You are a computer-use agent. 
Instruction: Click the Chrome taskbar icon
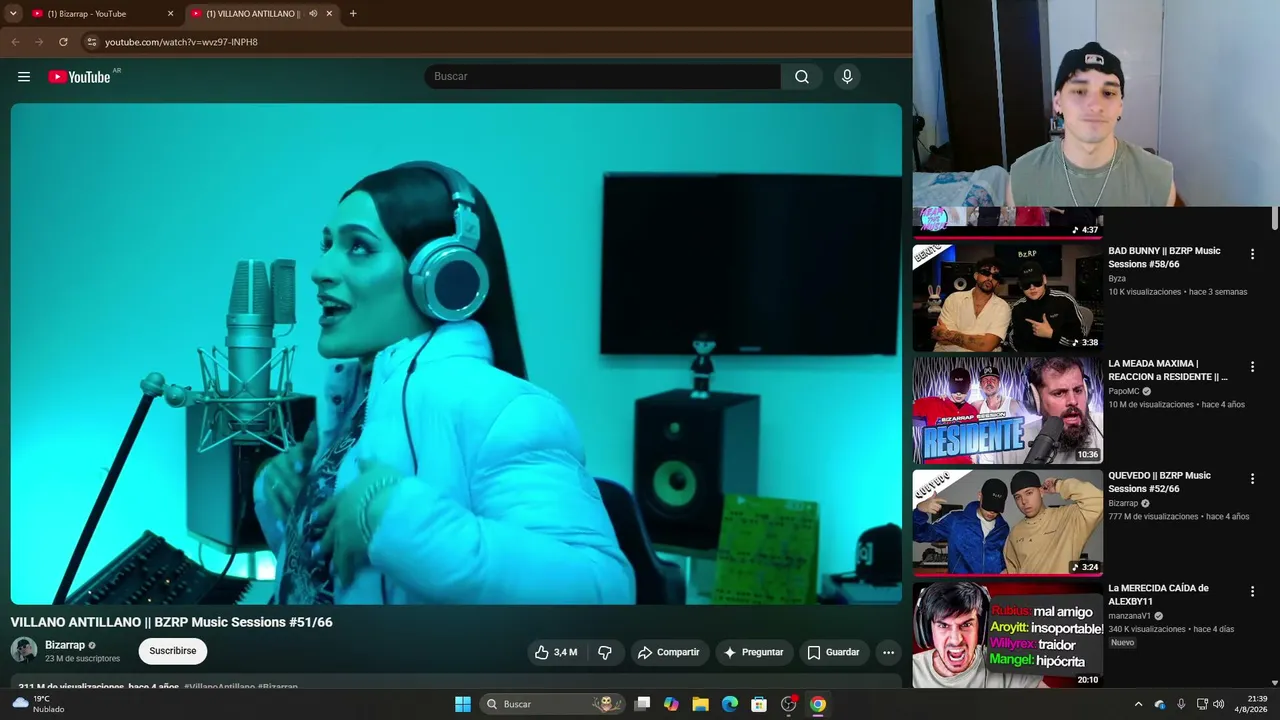(x=818, y=704)
